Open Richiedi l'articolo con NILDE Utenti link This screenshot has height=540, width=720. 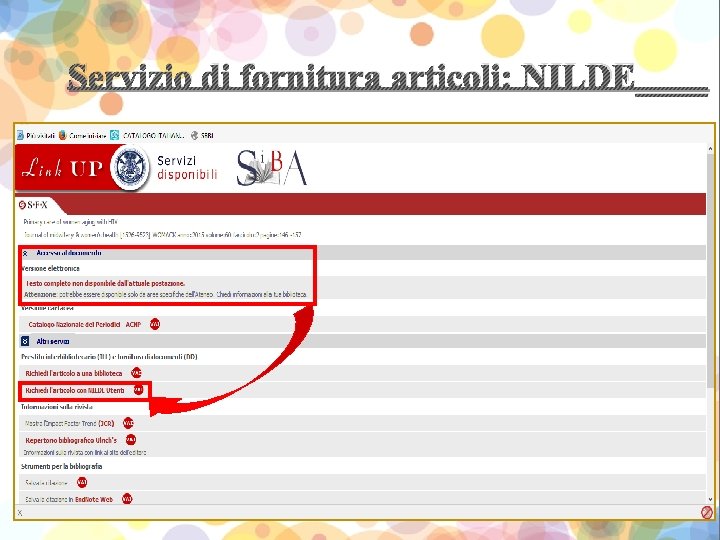coord(74,390)
